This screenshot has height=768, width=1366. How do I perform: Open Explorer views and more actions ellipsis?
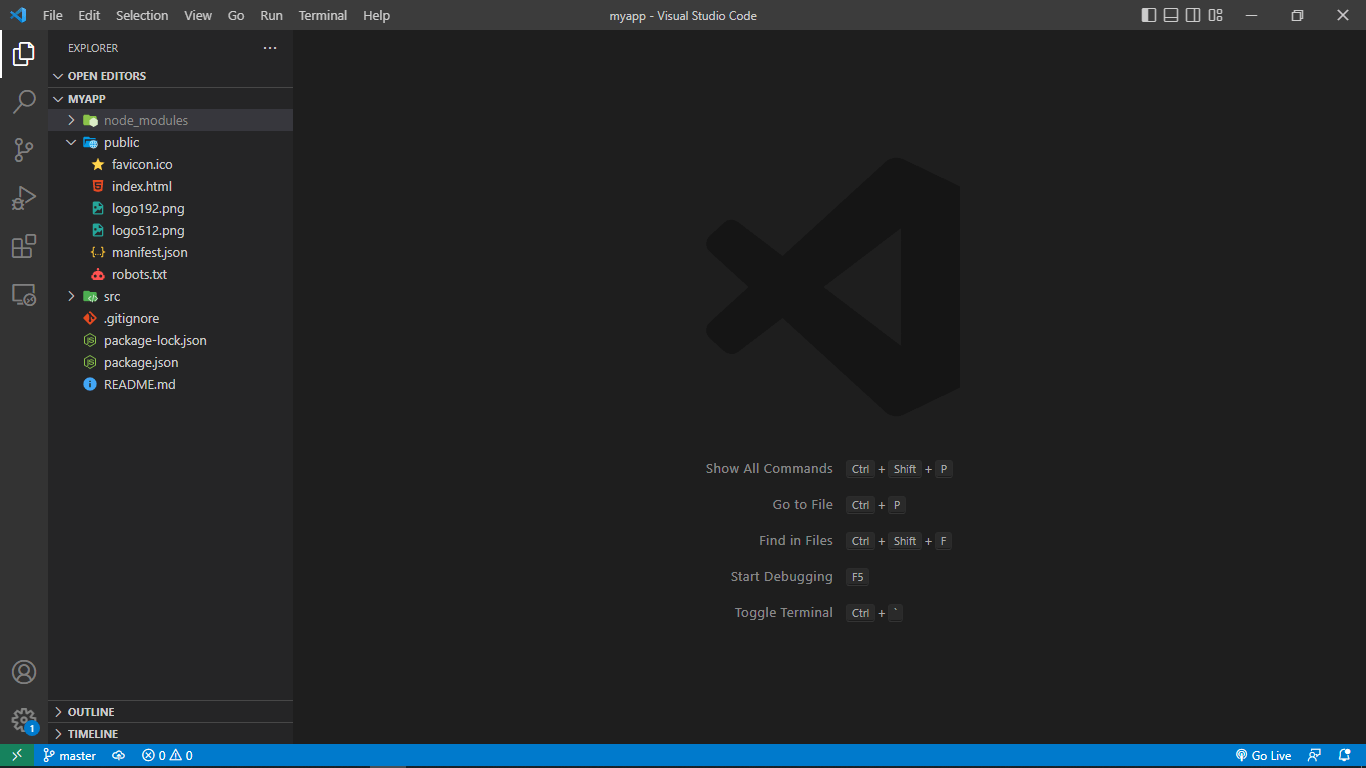(270, 48)
